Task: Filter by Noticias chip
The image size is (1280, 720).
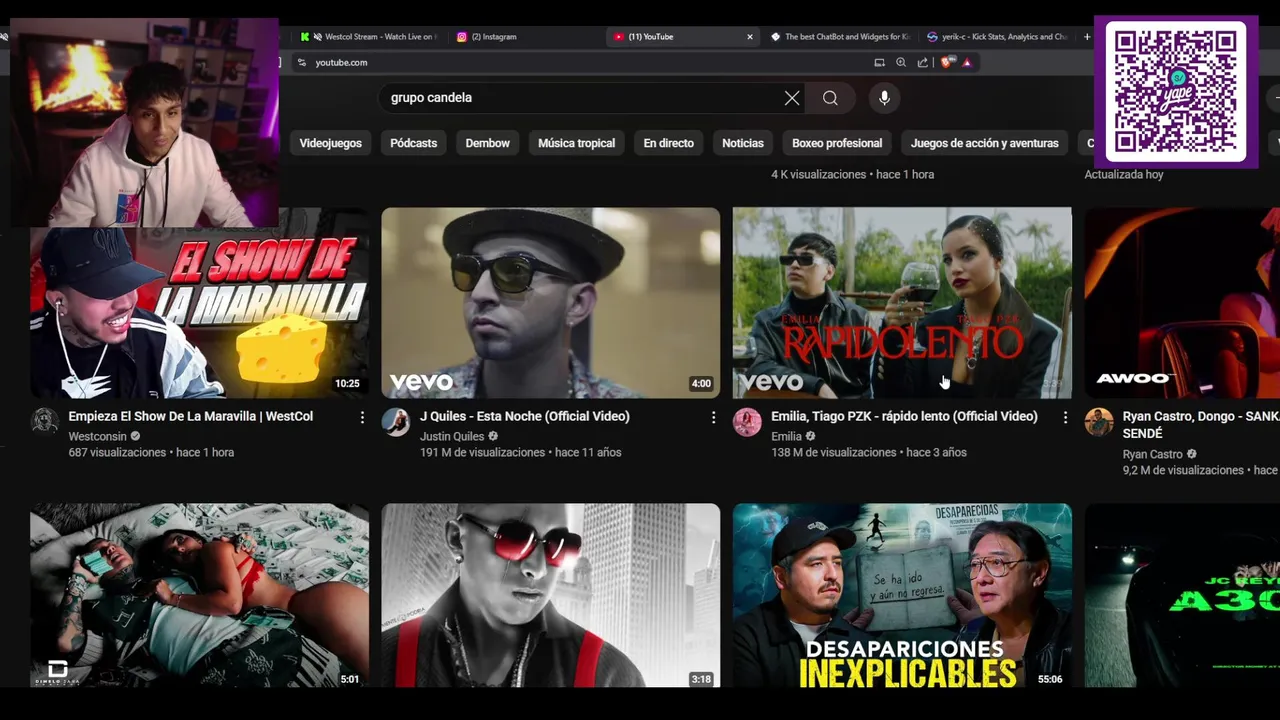Action: pos(743,143)
